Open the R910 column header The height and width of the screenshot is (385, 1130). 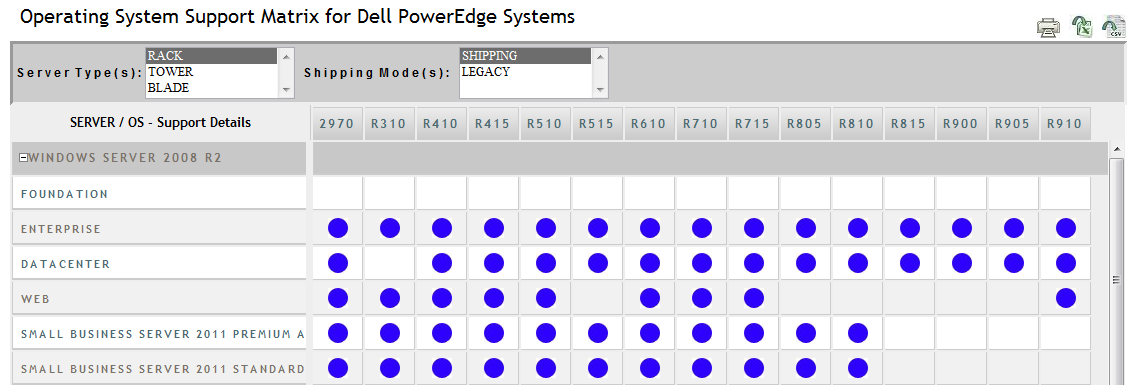(1064, 124)
